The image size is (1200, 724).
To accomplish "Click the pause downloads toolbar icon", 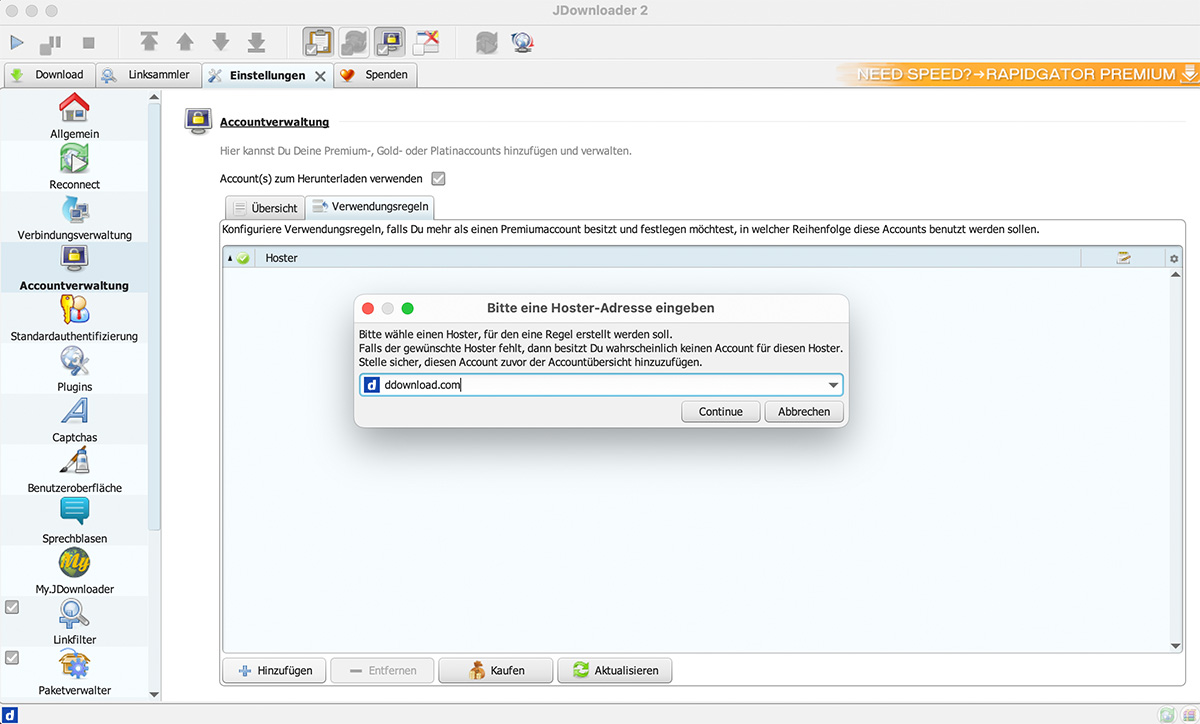I will click(x=50, y=43).
